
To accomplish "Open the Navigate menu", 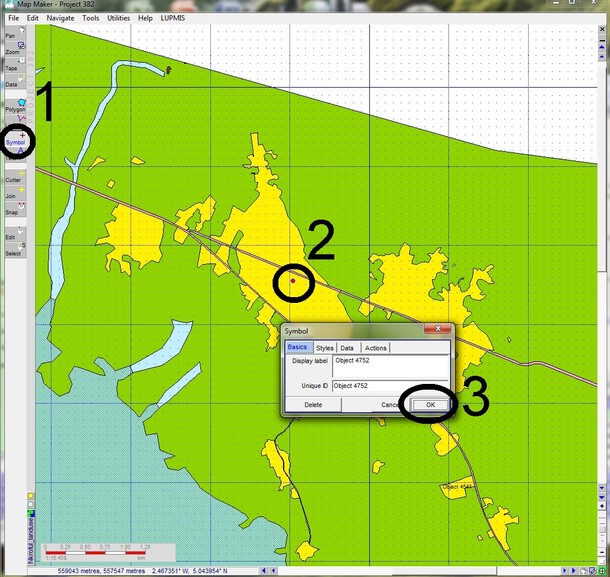I will click(x=60, y=18).
